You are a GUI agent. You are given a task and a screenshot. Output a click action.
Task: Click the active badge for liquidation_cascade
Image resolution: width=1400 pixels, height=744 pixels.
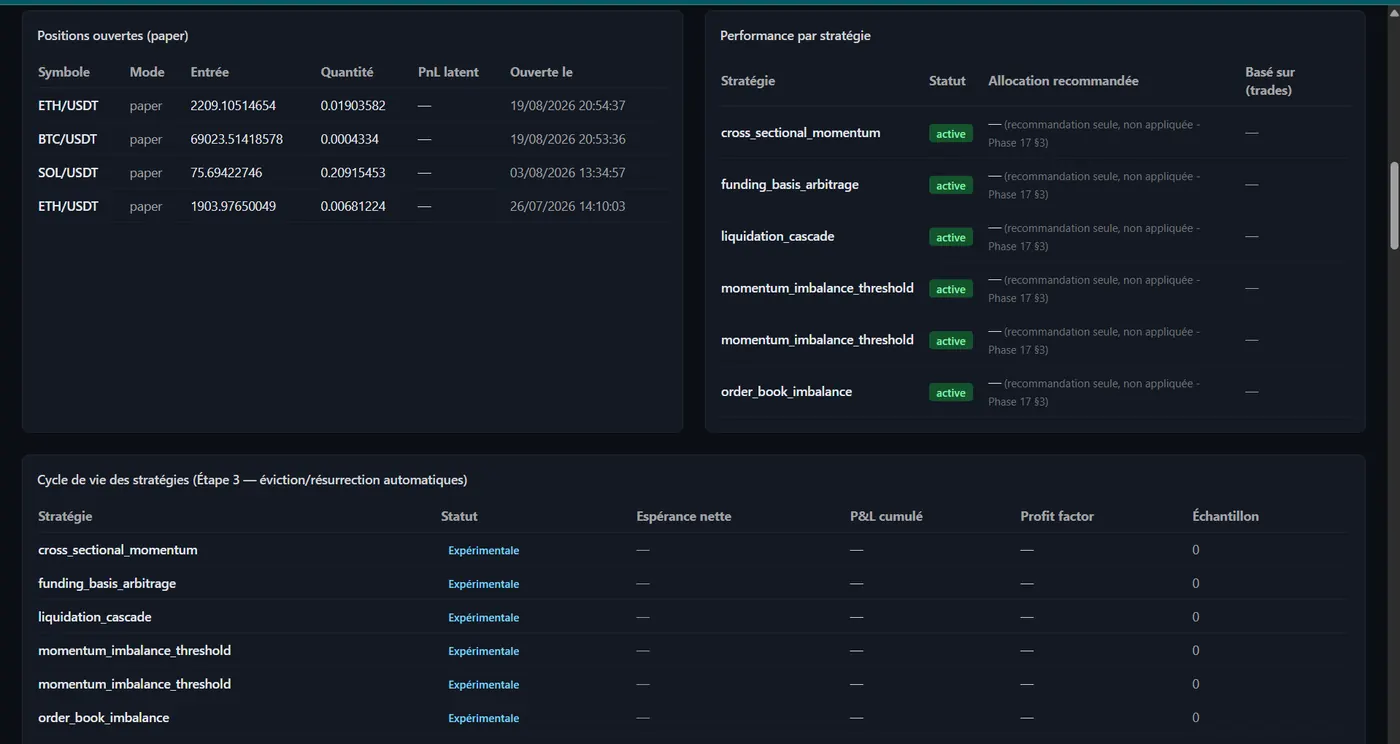pos(951,238)
